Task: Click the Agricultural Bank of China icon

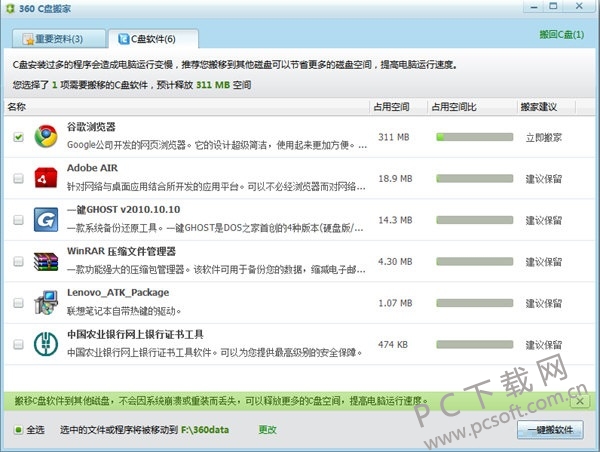Action: click(x=46, y=344)
